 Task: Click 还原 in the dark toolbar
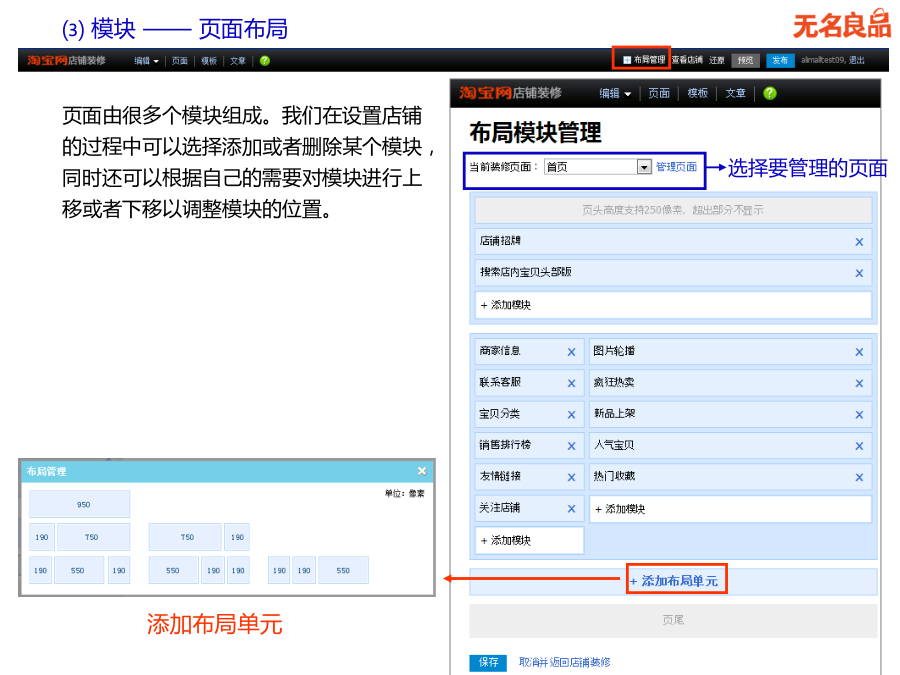(717, 60)
